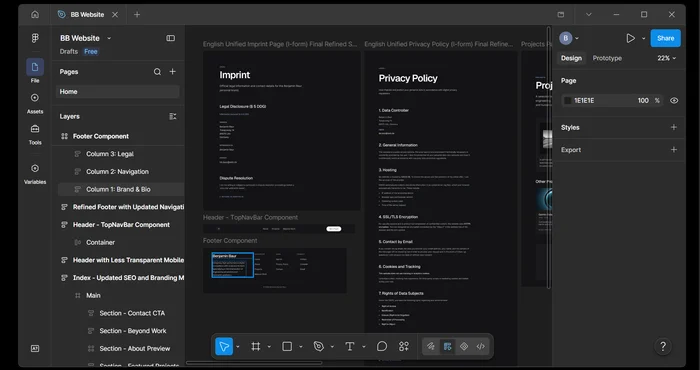Select the Column 2: Navigation layer
This screenshot has width=700, height=370.
pyautogui.click(x=118, y=171)
